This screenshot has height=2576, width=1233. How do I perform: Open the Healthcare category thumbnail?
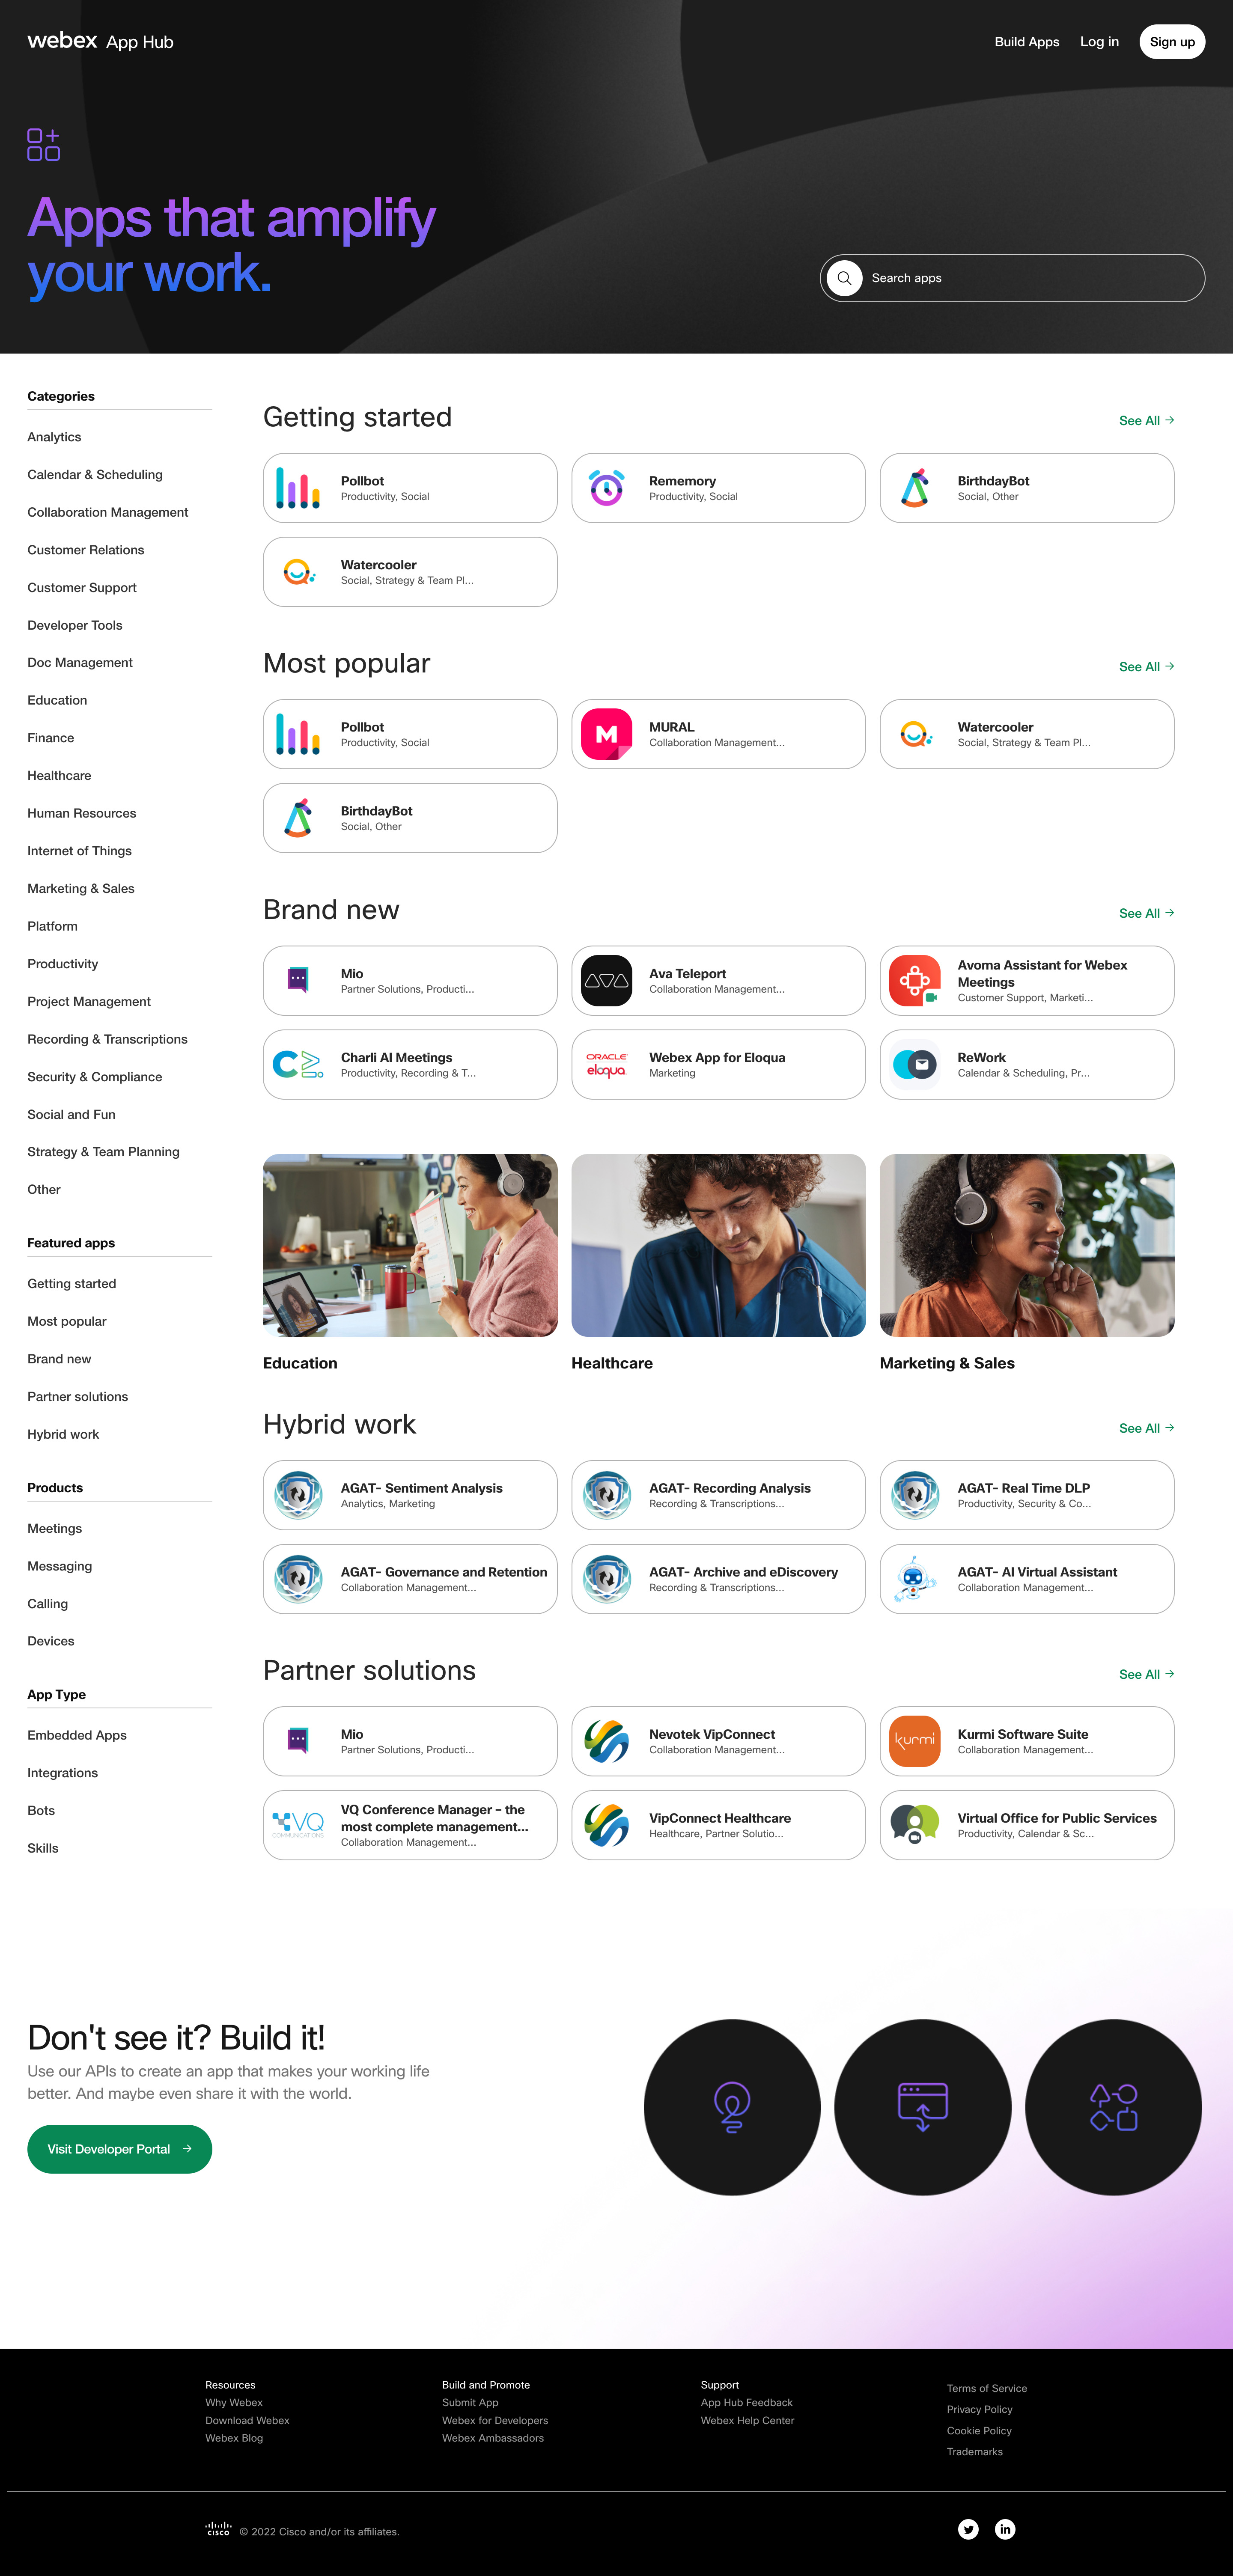tap(718, 1245)
